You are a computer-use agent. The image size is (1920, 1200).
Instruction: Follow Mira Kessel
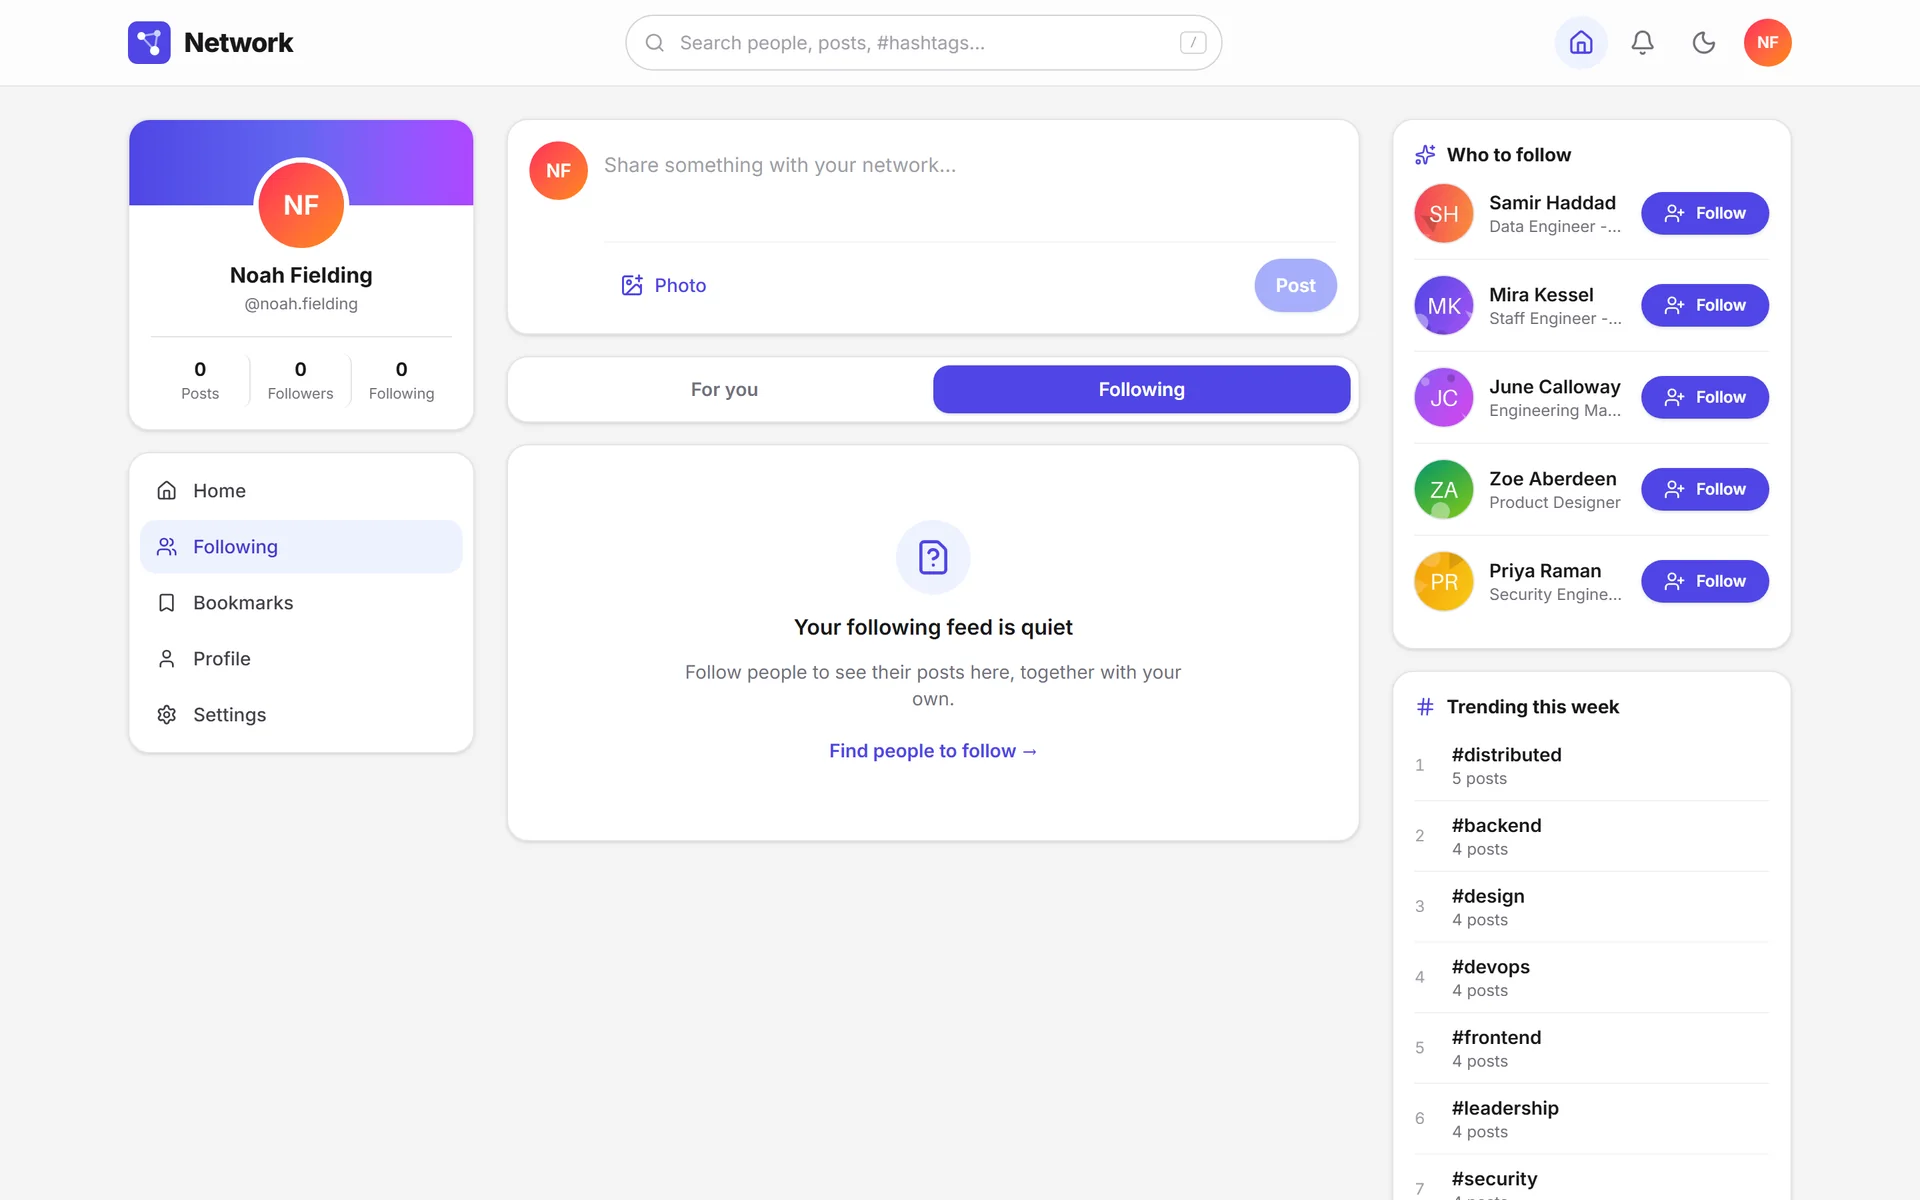(1704, 305)
